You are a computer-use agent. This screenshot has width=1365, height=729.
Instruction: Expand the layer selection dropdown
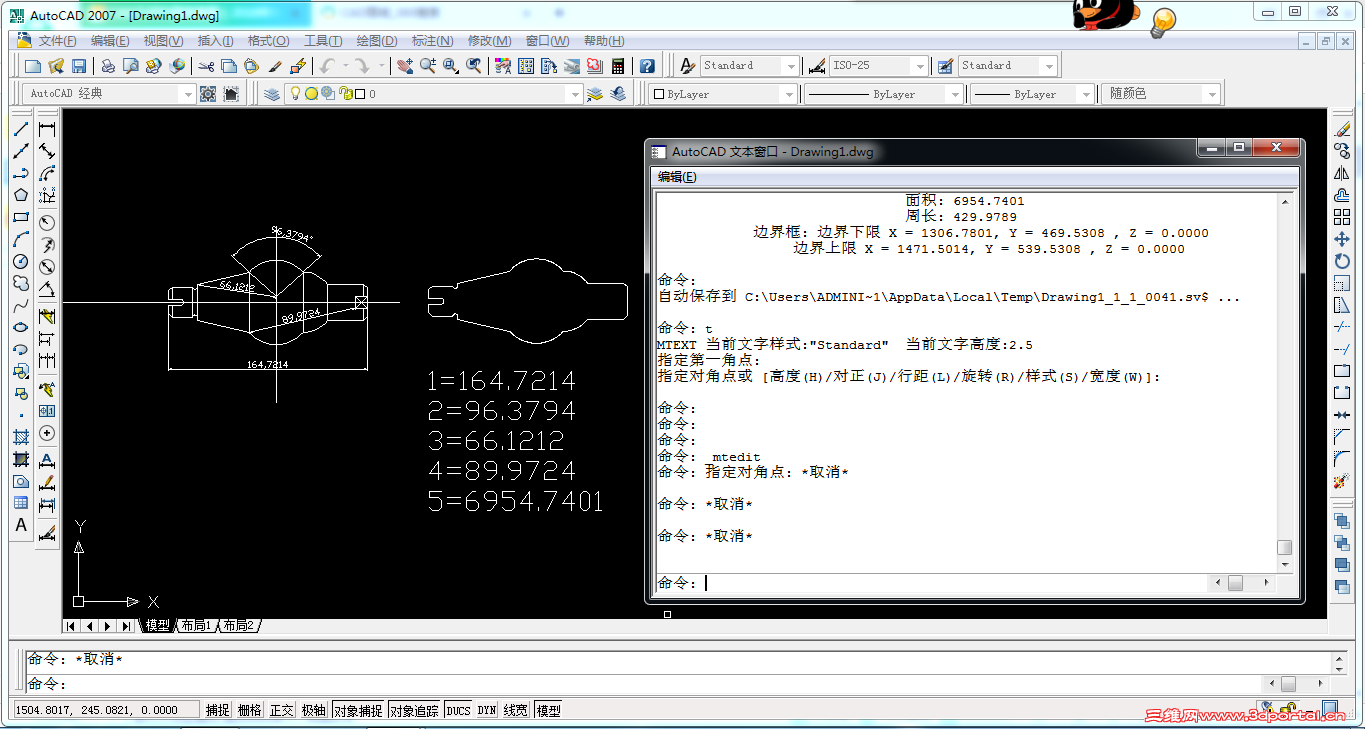click(574, 94)
